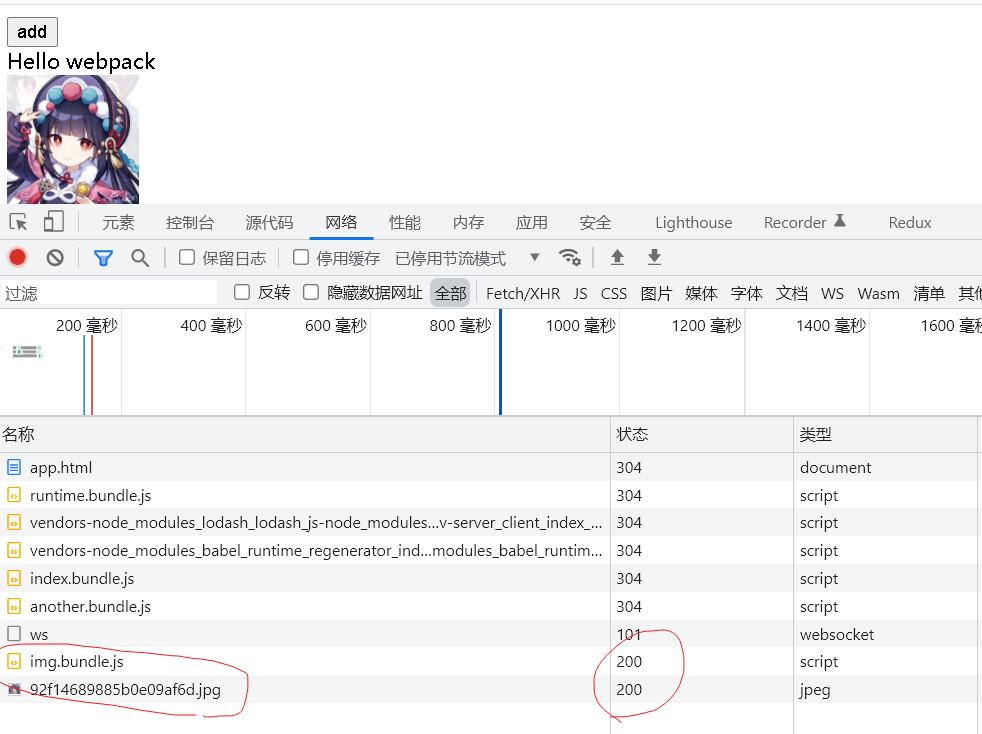Viewport: 982px width, 734px height.
Task: Click the runtime.bundle.js script icon
Action: pos(14,495)
